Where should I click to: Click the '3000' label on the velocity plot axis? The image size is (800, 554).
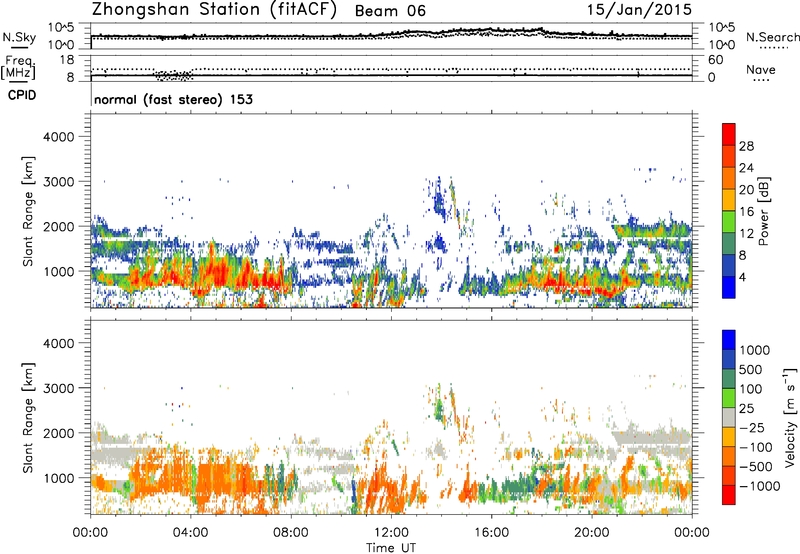pos(59,388)
